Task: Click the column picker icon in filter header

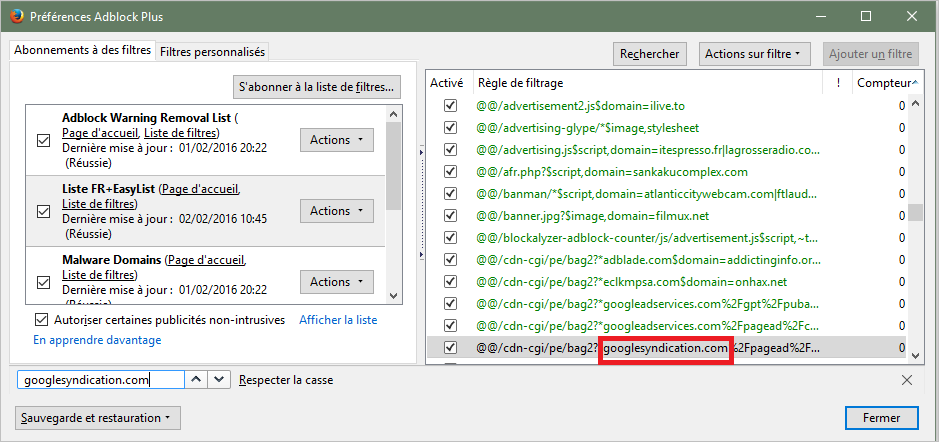Action: click(x=912, y=83)
